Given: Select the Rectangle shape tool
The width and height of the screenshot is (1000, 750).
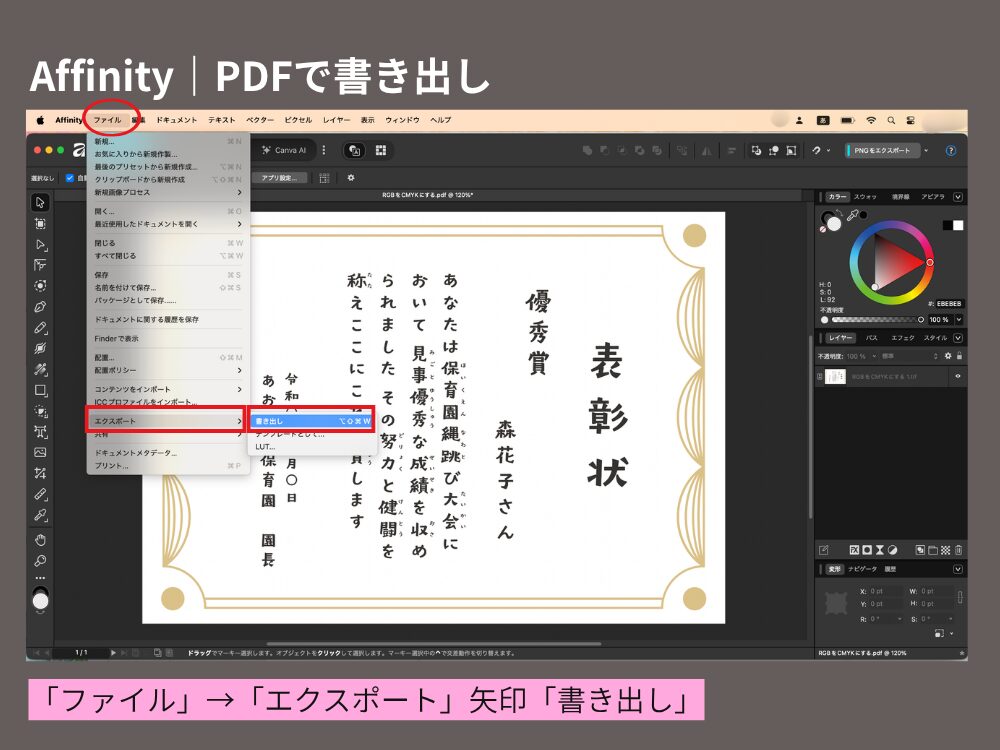Looking at the screenshot, I should 40,390.
